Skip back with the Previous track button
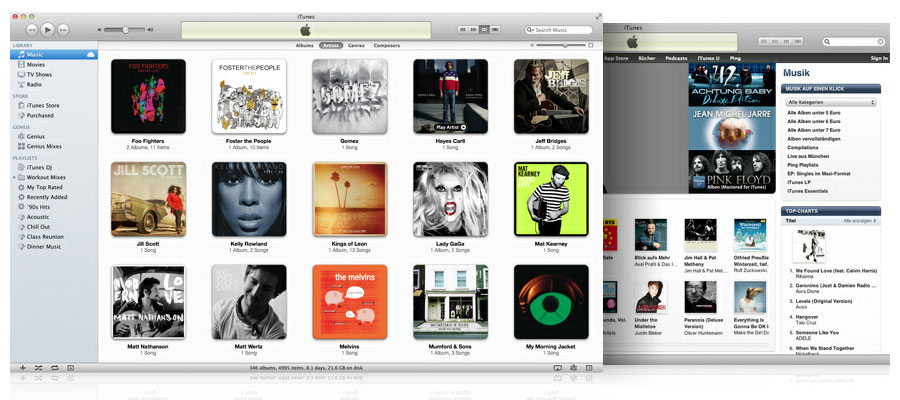This screenshot has width=900, height=400. coord(32,29)
